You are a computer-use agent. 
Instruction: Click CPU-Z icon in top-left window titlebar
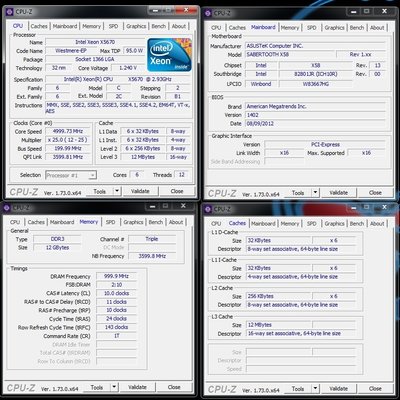(x=9, y=12)
